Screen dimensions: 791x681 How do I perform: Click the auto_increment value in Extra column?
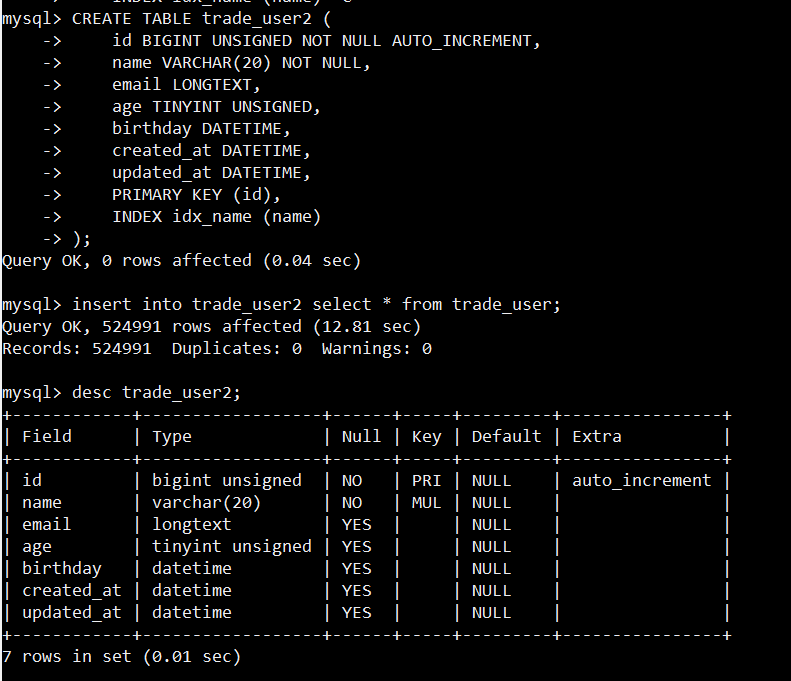point(641,480)
